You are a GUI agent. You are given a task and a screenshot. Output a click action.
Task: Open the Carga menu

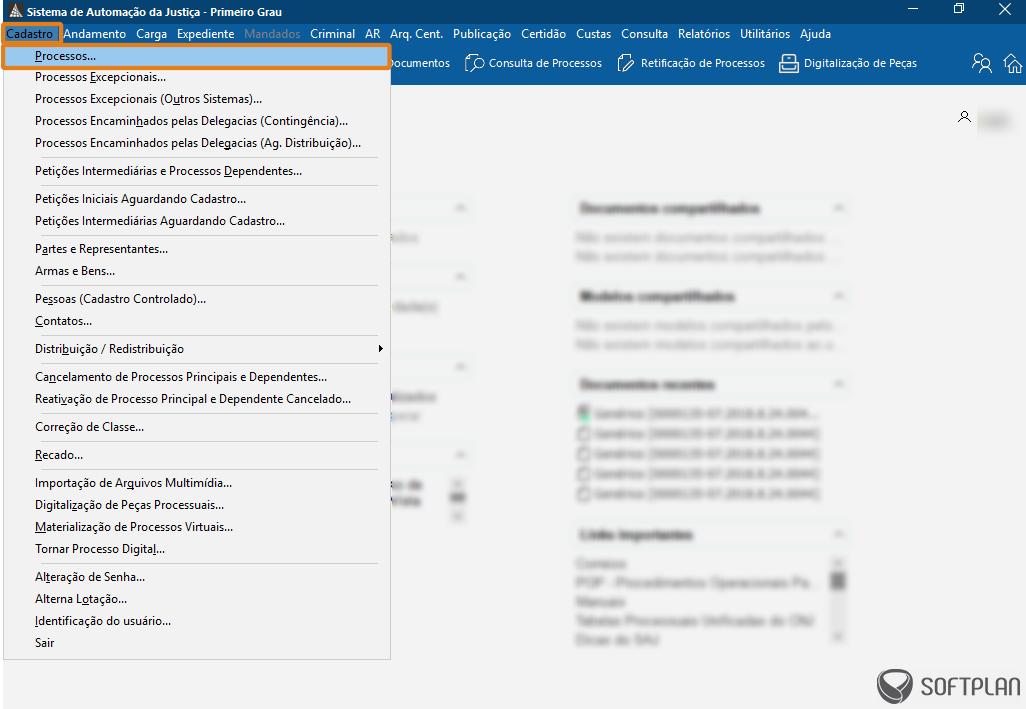coord(151,34)
